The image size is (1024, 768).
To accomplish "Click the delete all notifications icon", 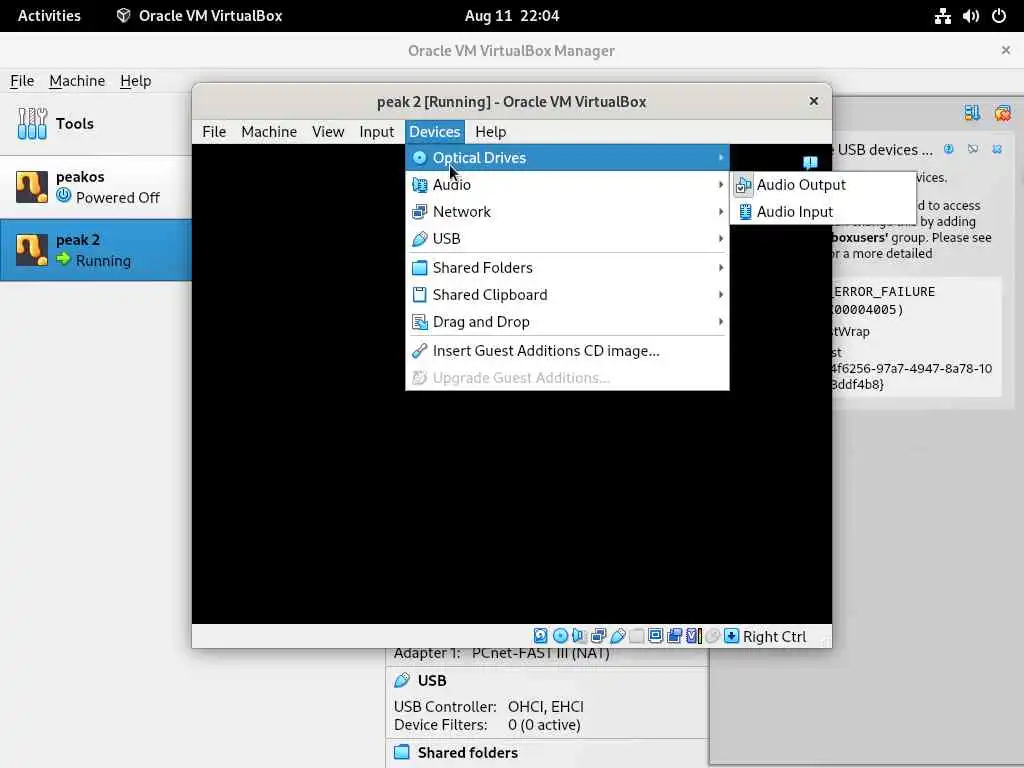I will [1002, 114].
